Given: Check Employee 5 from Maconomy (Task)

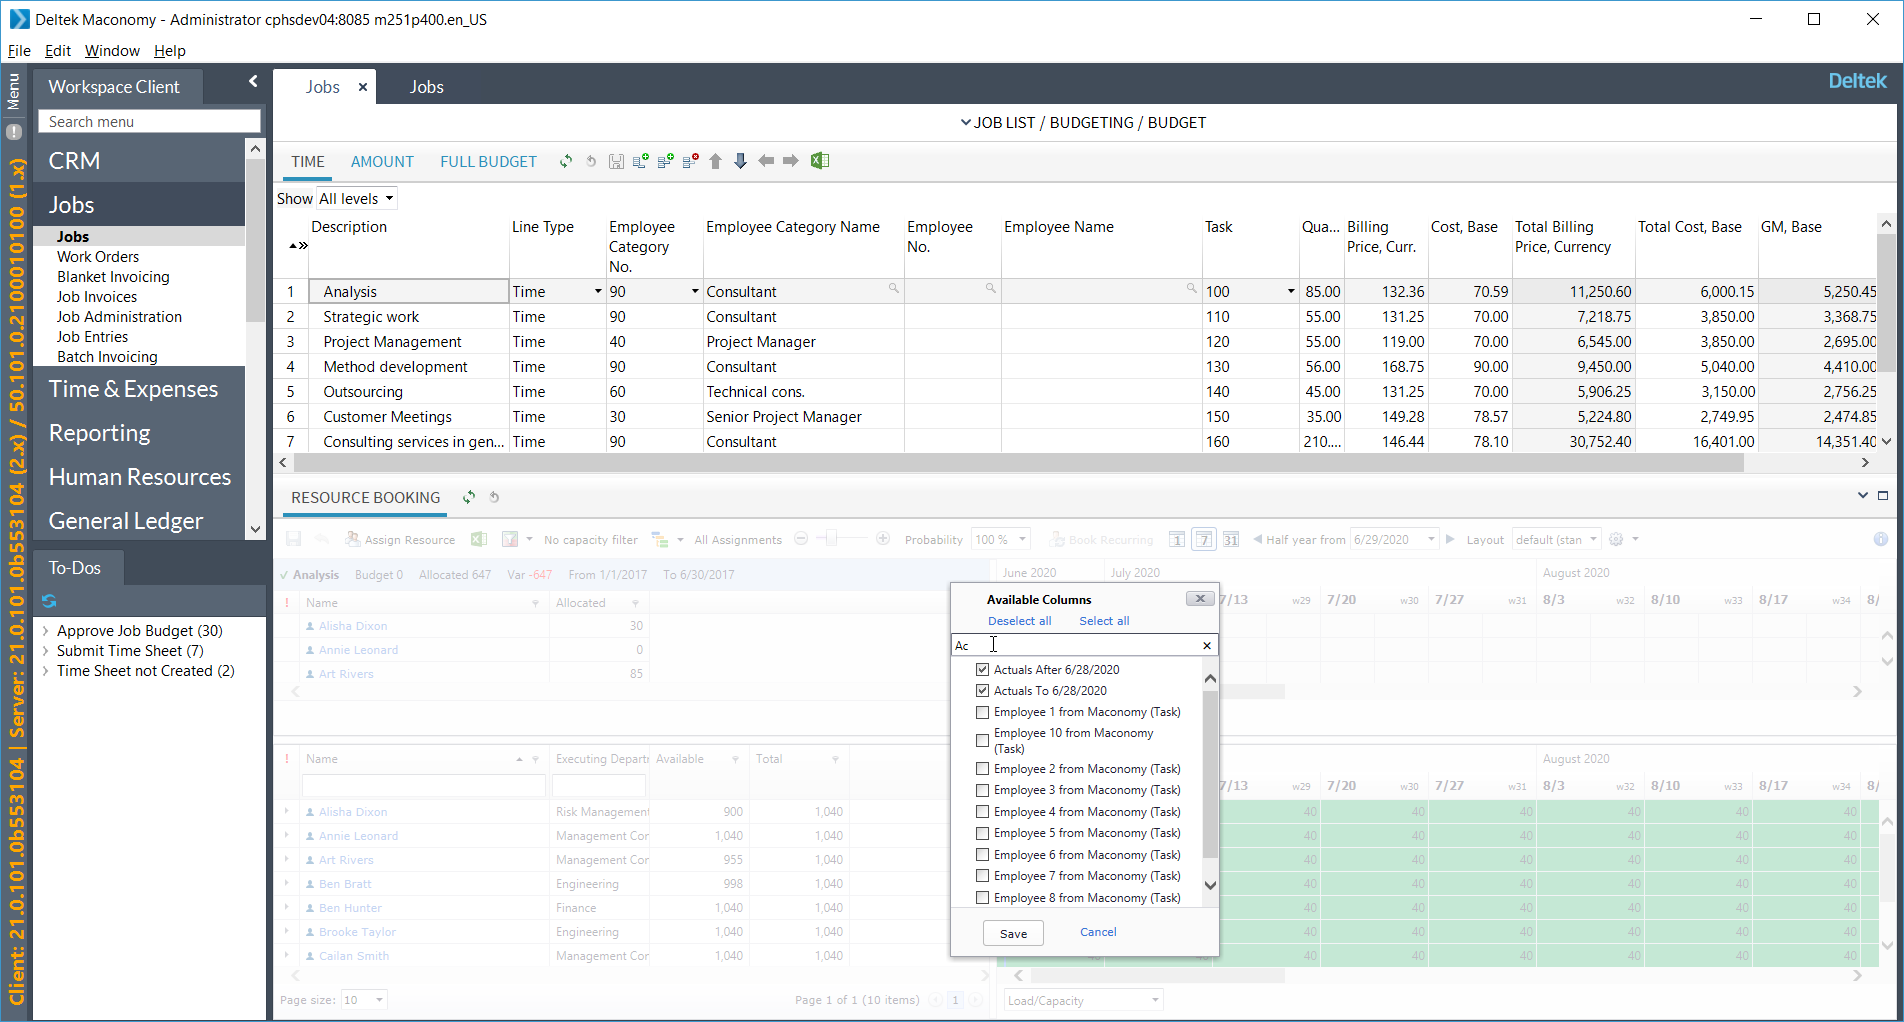Looking at the screenshot, I should click(x=982, y=833).
